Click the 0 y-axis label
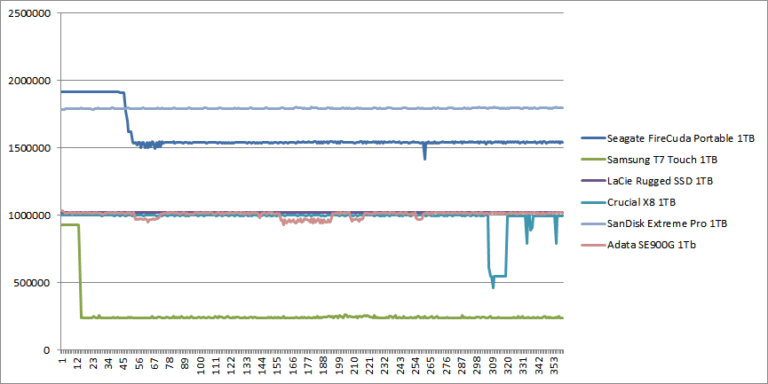 pyautogui.click(x=48, y=350)
